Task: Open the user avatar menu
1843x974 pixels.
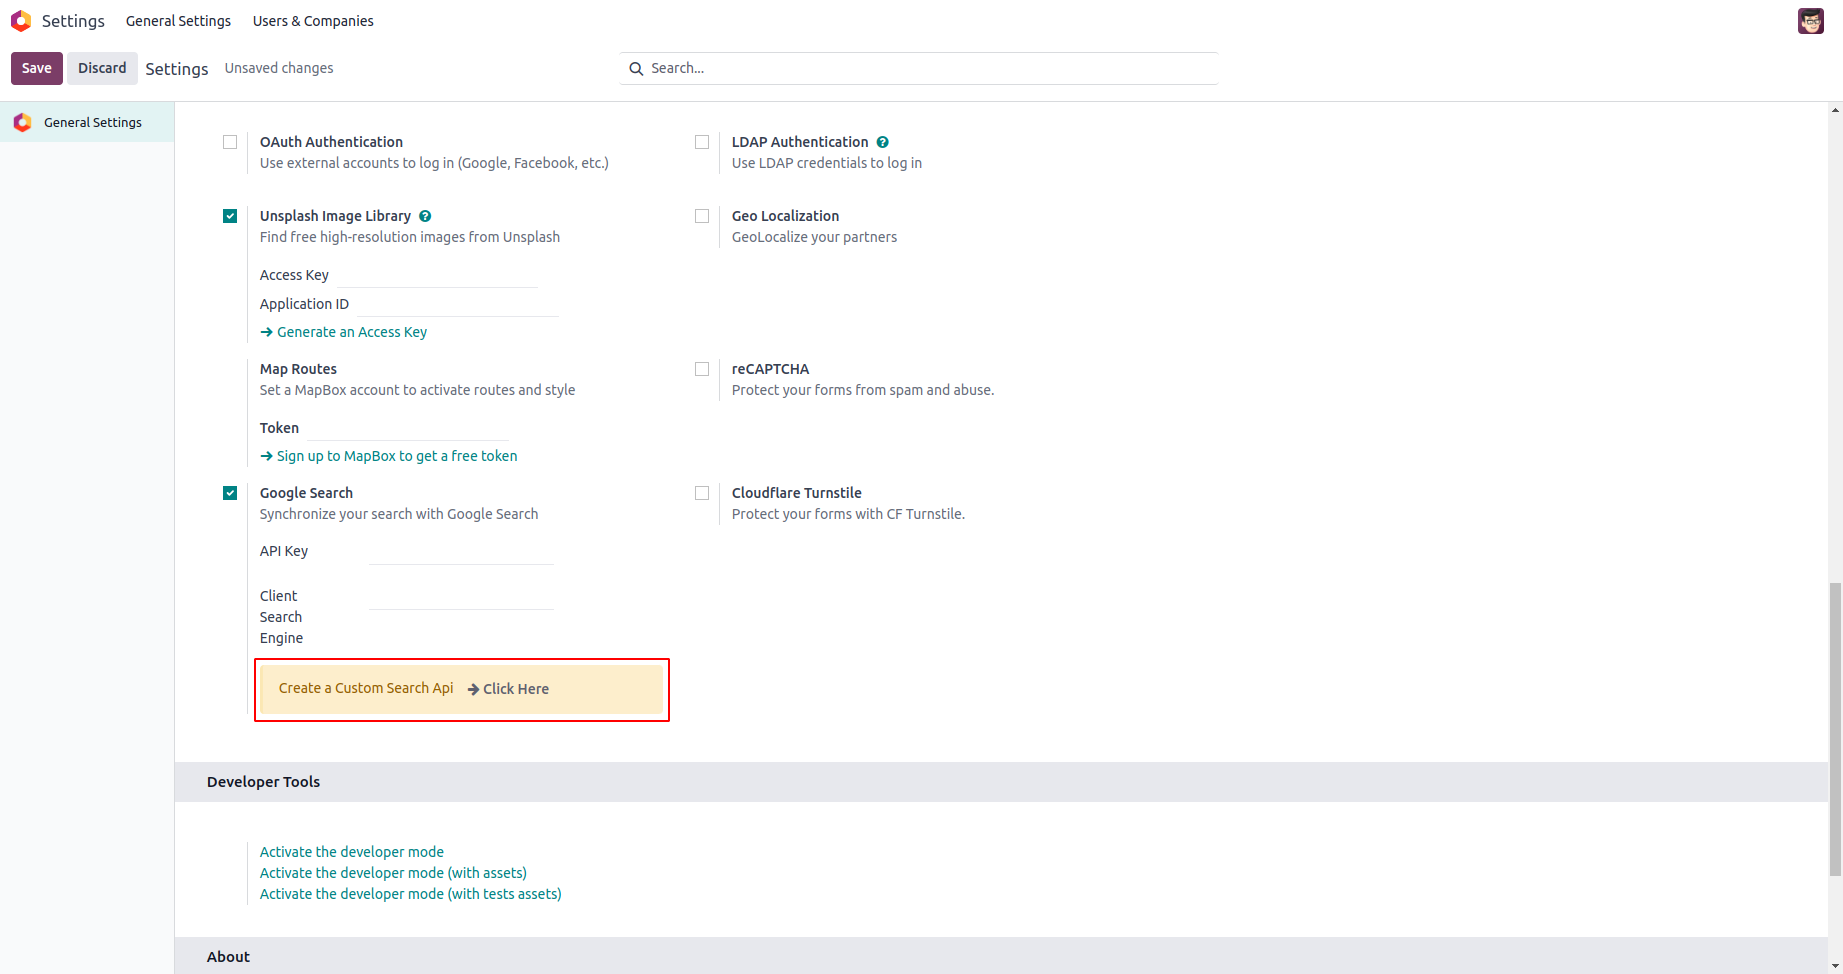Action: (x=1810, y=21)
